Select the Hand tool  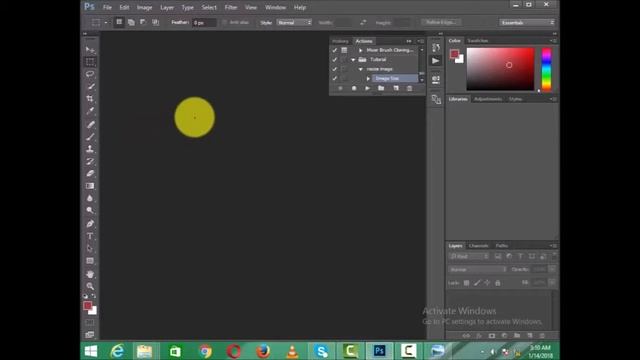[90, 274]
